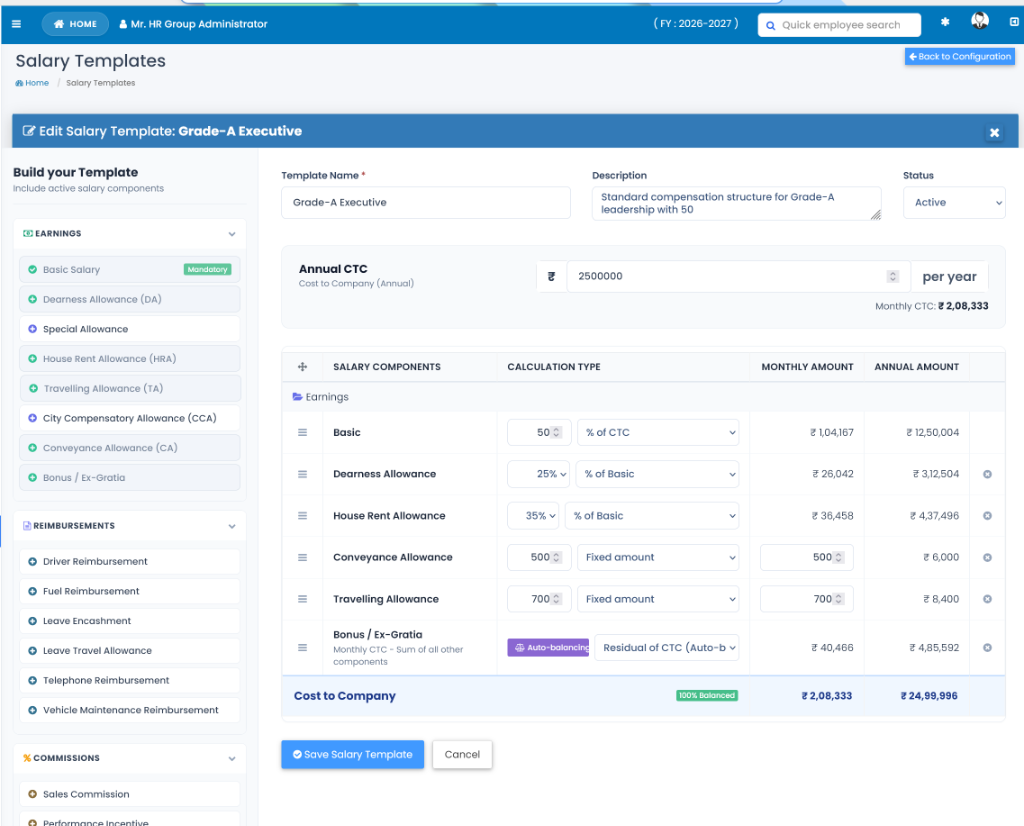Open Conveyance Allowance calculation type dropdown
This screenshot has width=1024, height=826.
[x=658, y=558]
